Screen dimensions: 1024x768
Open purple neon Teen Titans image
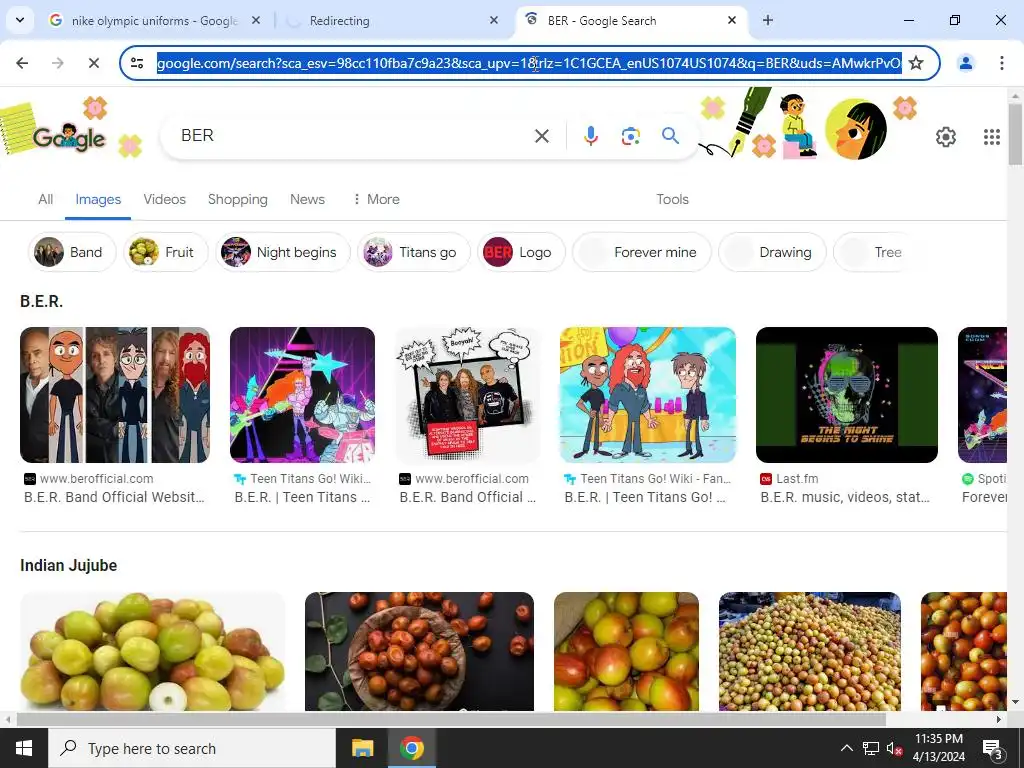click(302, 395)
